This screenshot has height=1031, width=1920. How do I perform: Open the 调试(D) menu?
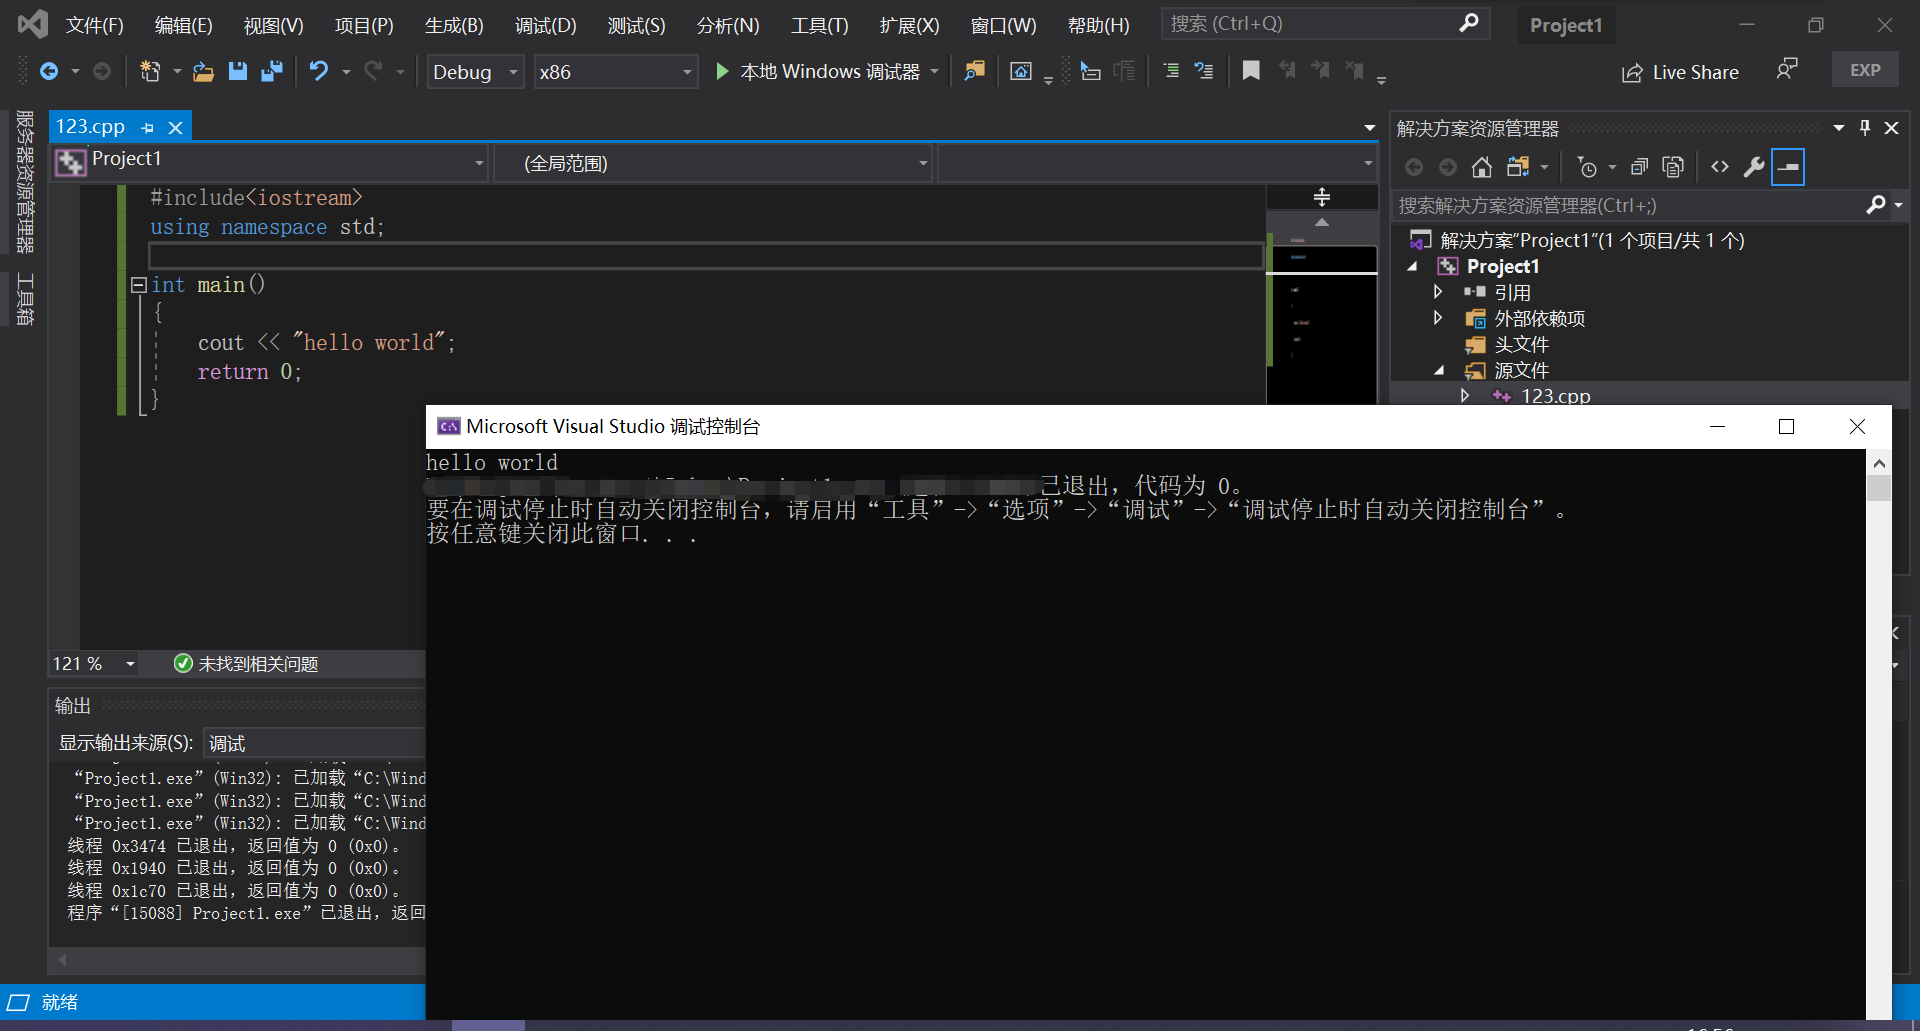click(544, 25)
